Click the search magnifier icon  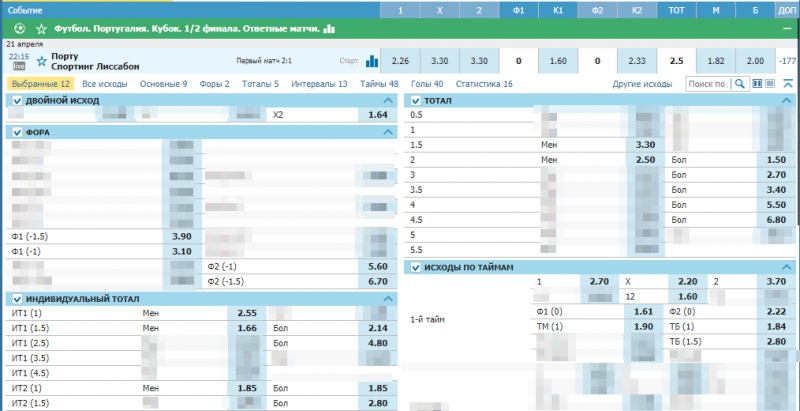click(738, 85)
